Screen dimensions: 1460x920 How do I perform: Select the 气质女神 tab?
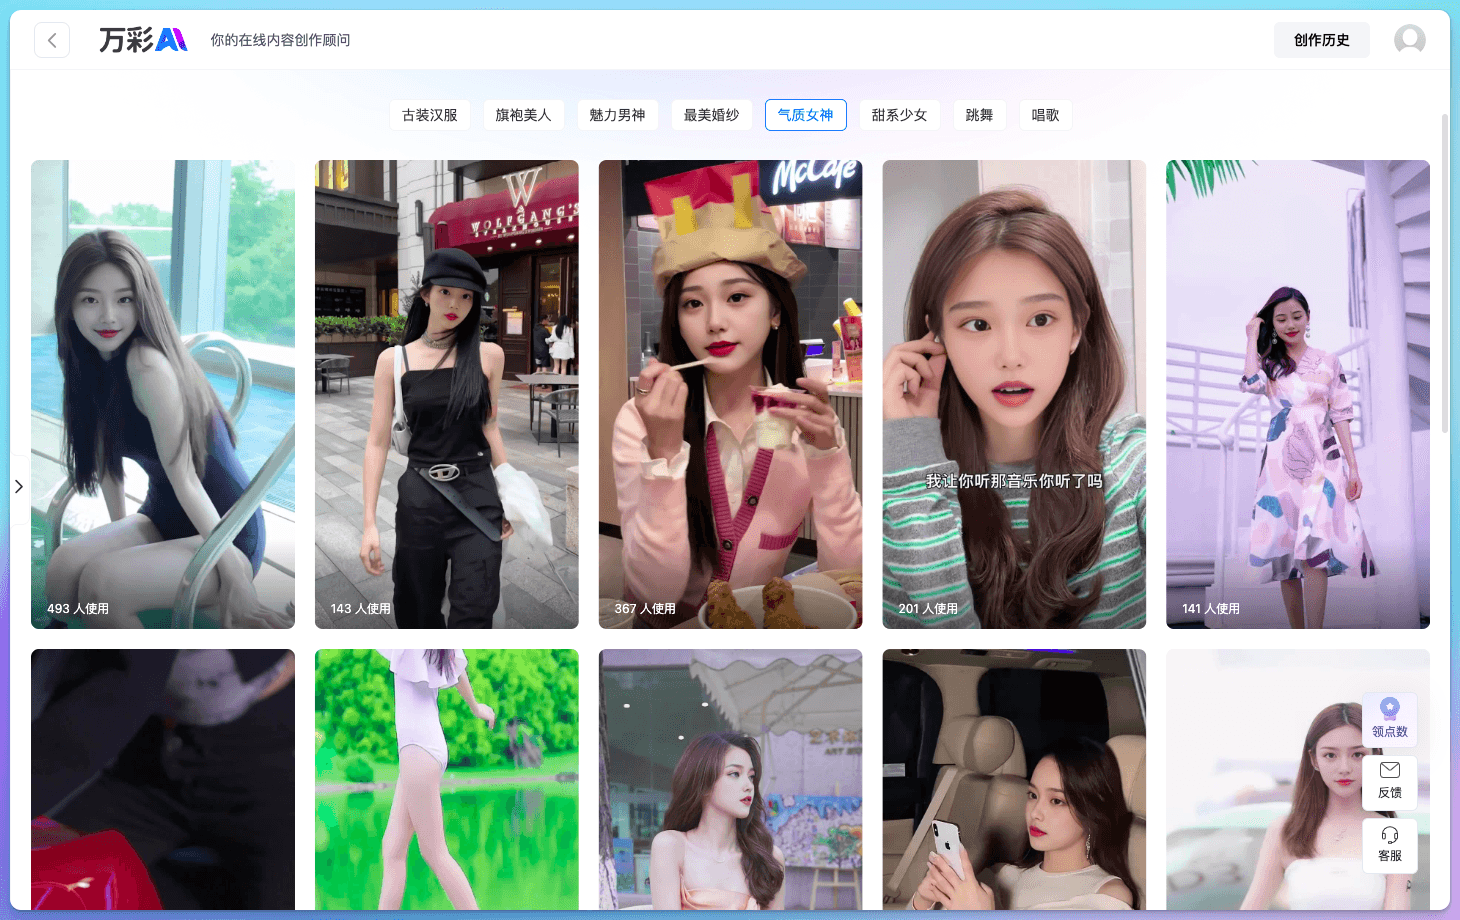[806, 115]
